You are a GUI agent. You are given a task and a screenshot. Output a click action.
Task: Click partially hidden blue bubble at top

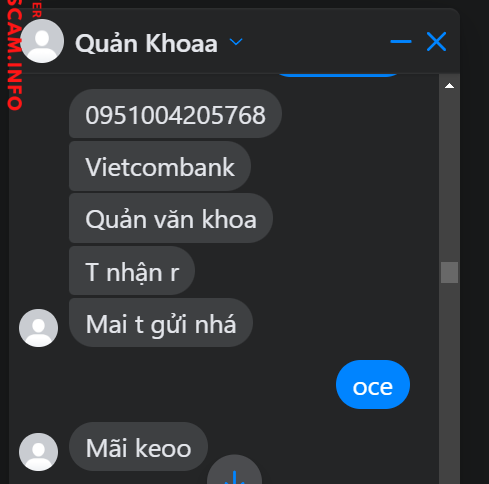point(338,74)
